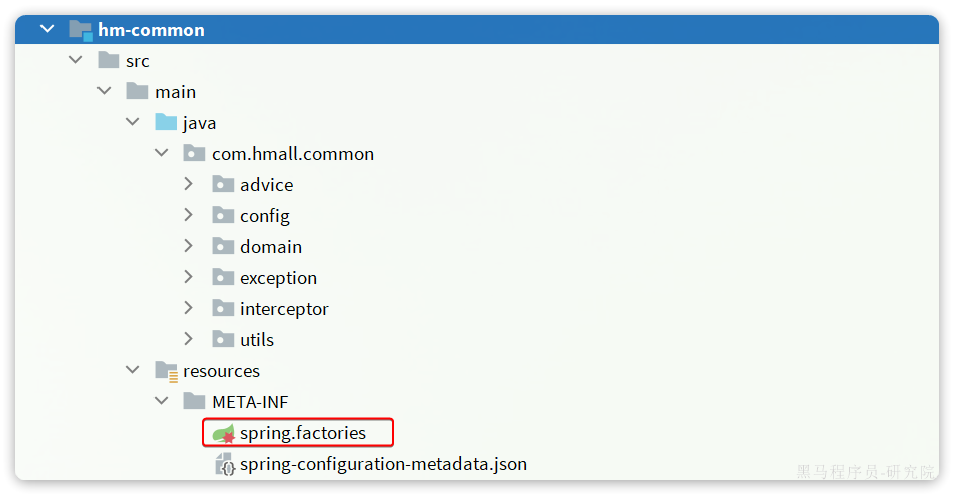Expand the advice package chevron

click(189, 185)
